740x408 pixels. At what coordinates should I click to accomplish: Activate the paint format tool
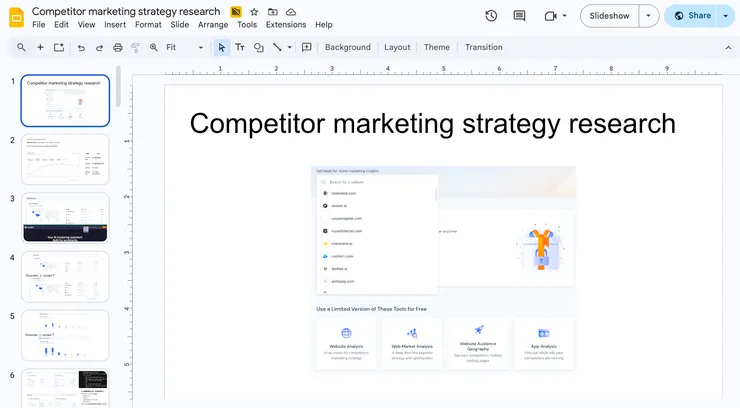coord(135,47)
